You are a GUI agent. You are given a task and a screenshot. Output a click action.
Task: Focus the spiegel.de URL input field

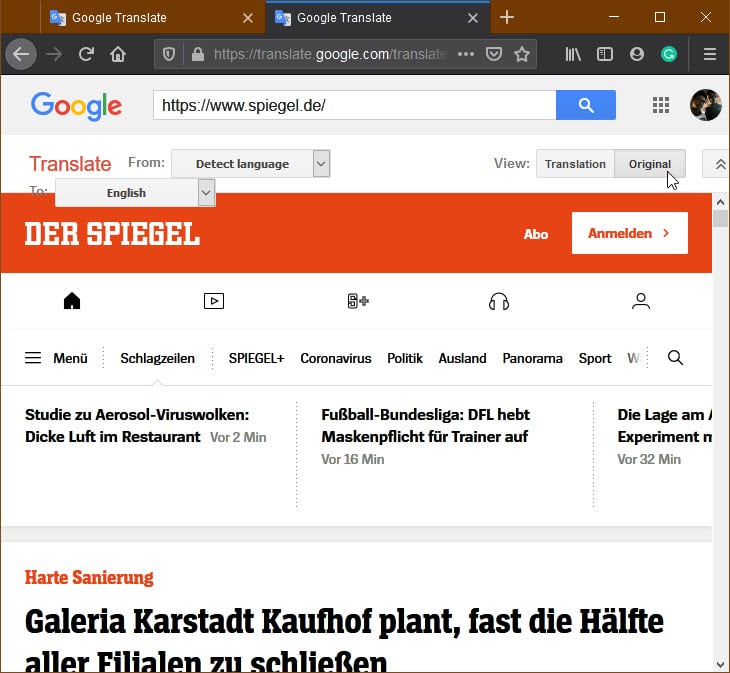coord(354,105)
